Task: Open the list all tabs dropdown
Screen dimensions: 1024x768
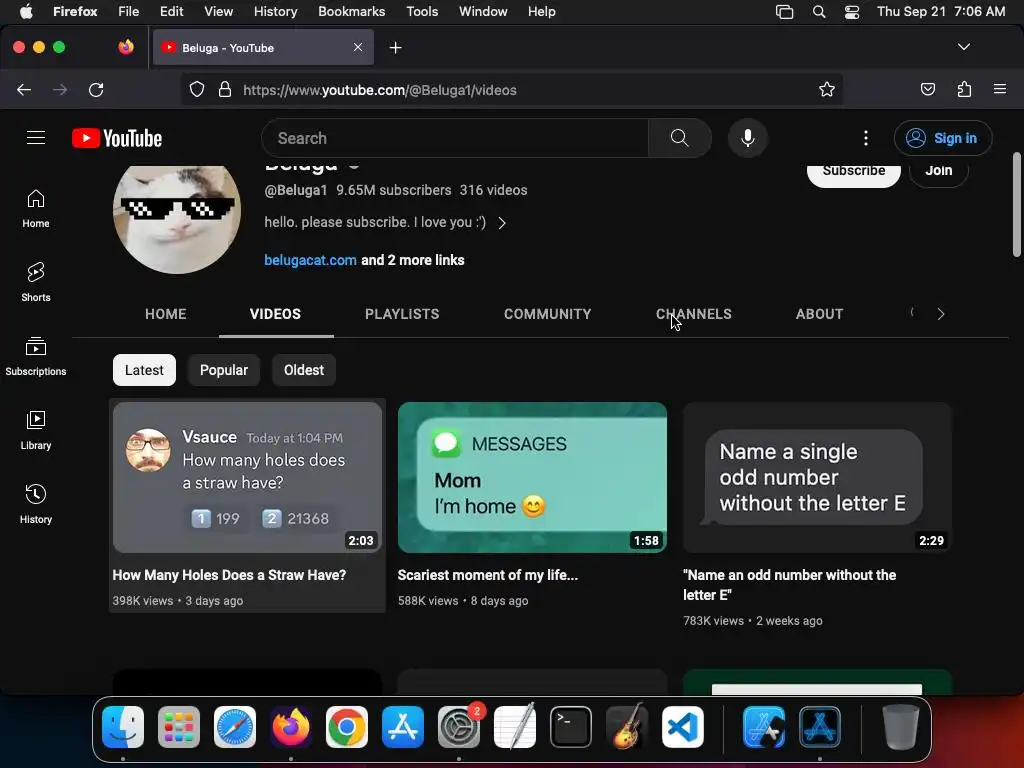Action: (x=963, y=47)
